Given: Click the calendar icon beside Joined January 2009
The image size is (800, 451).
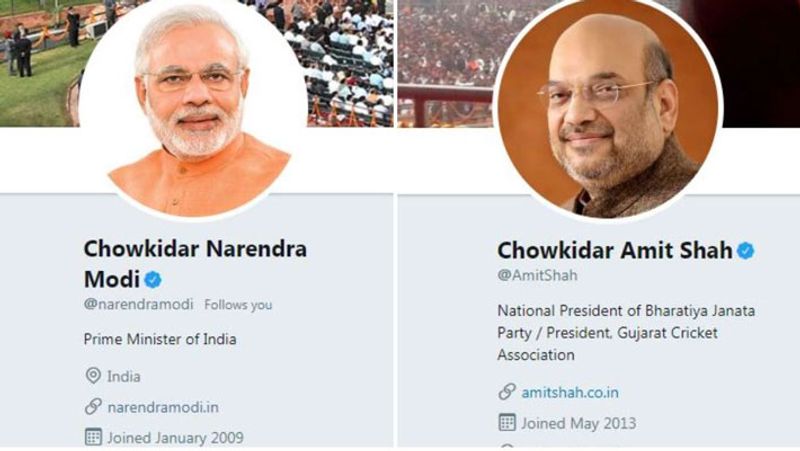Looking at the screenshot, I should (x=93, y=437).
